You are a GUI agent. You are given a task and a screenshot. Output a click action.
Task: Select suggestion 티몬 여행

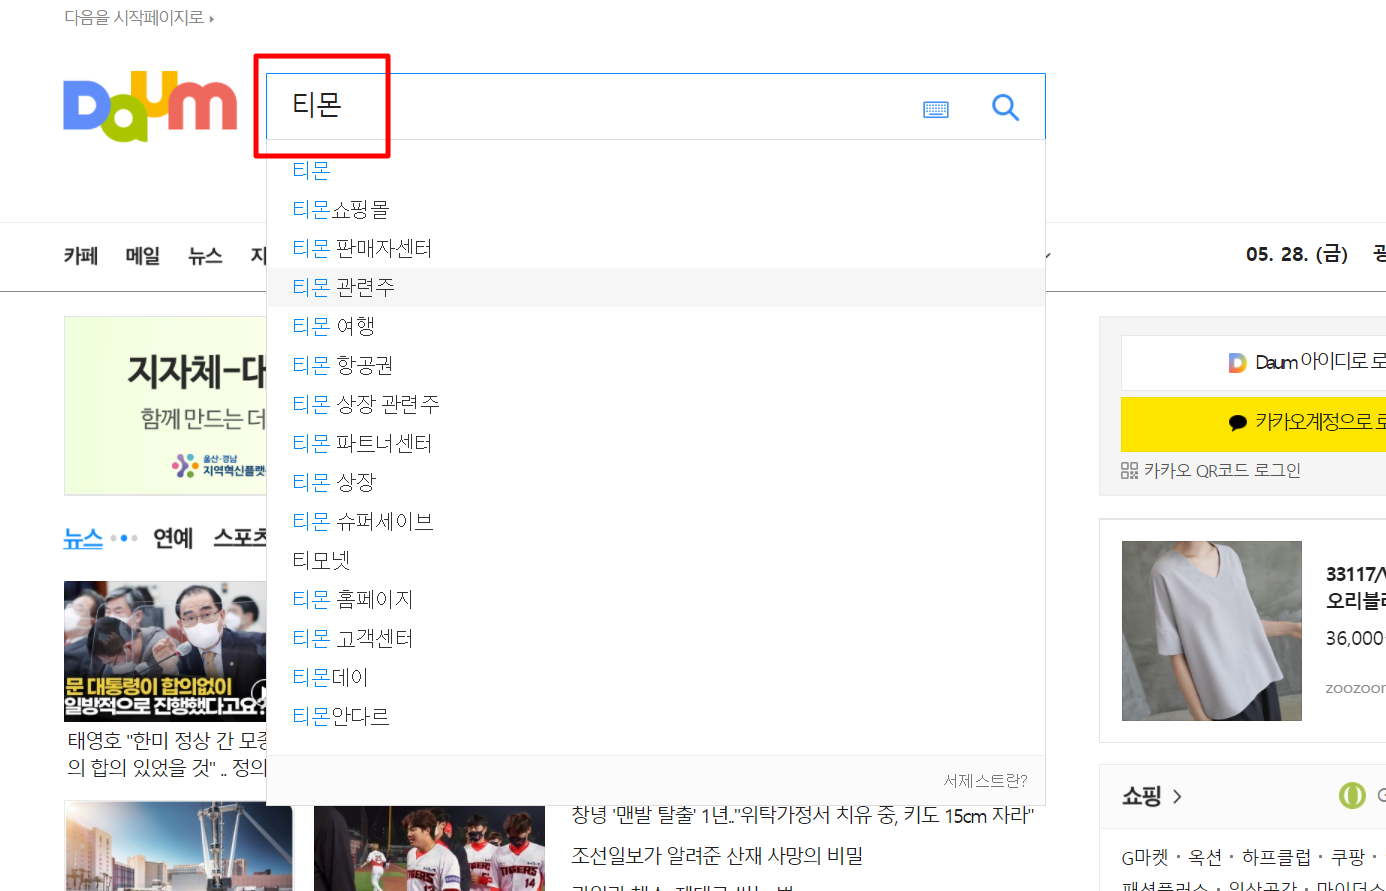click(x=655, y=327)
